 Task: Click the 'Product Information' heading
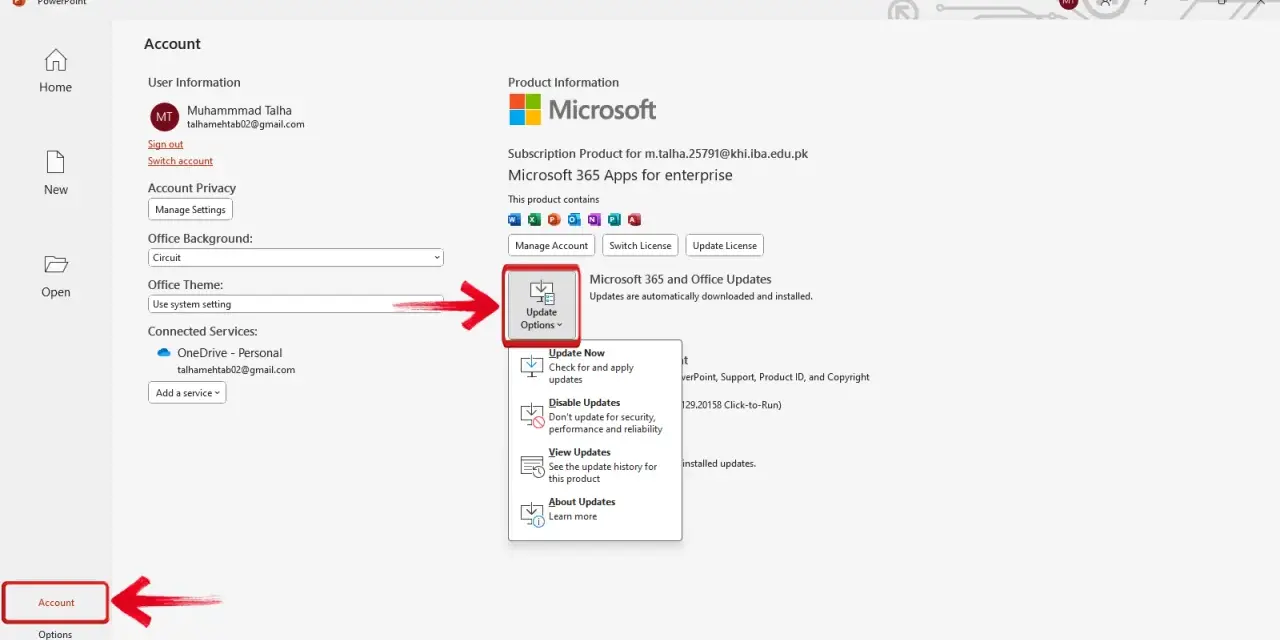[563, 82]
